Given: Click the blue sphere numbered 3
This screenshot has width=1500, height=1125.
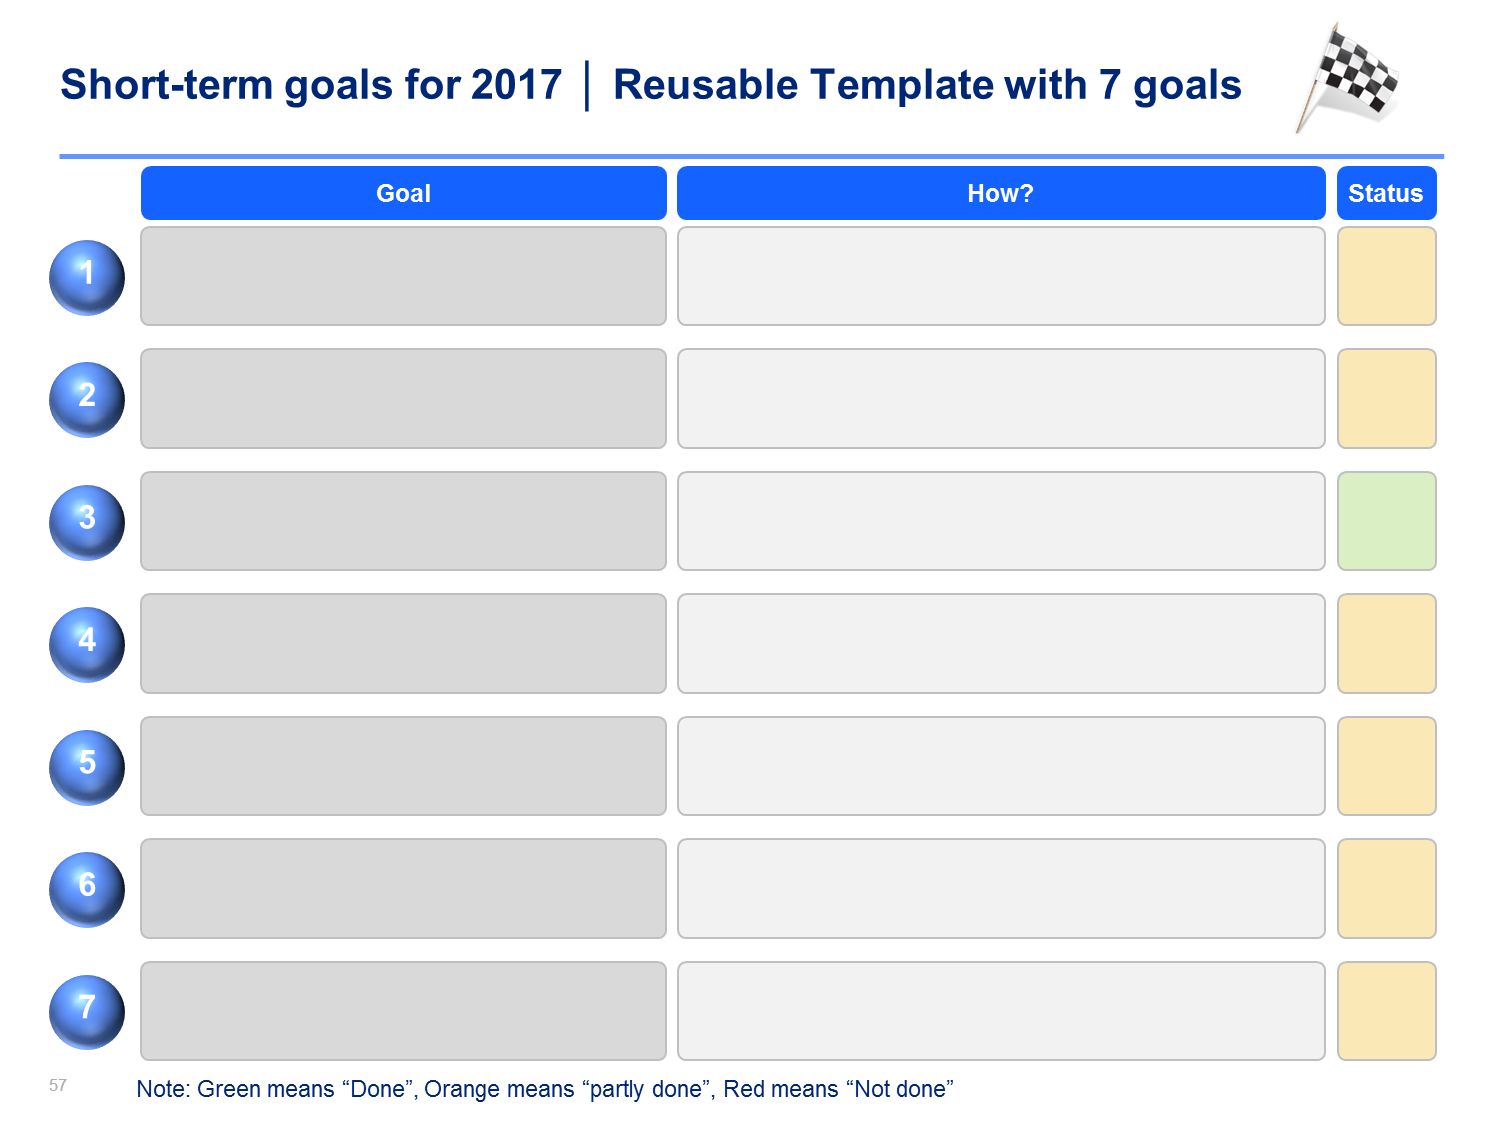Looking at the screenshot, I should click(87, 522).
